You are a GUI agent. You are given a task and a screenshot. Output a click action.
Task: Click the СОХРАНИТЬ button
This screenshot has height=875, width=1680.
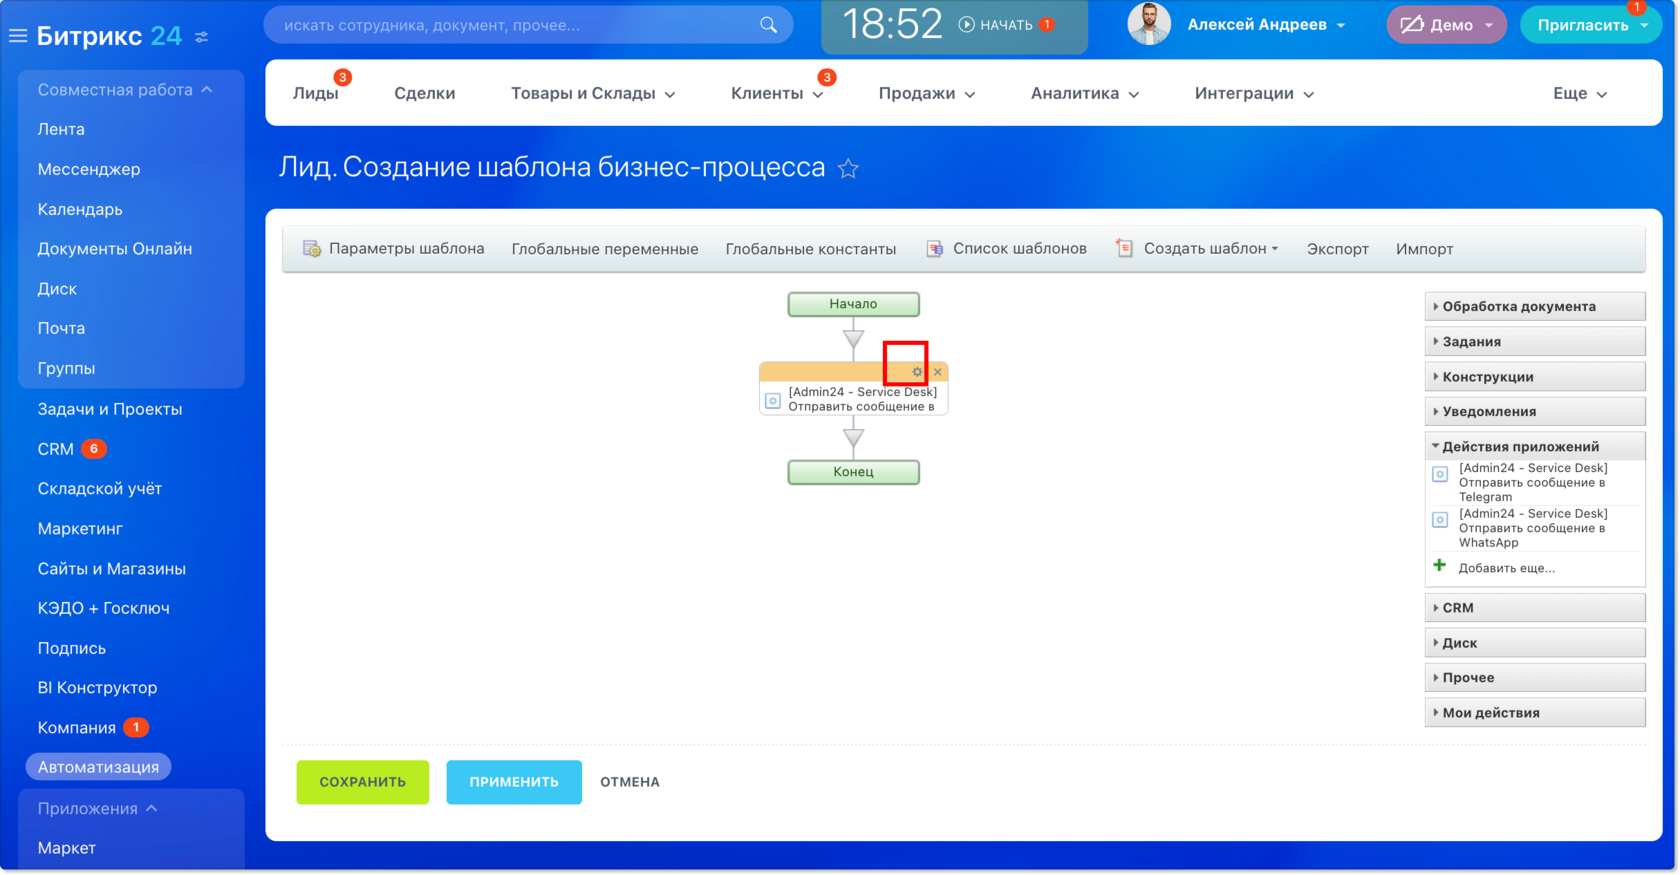[363, 782]
